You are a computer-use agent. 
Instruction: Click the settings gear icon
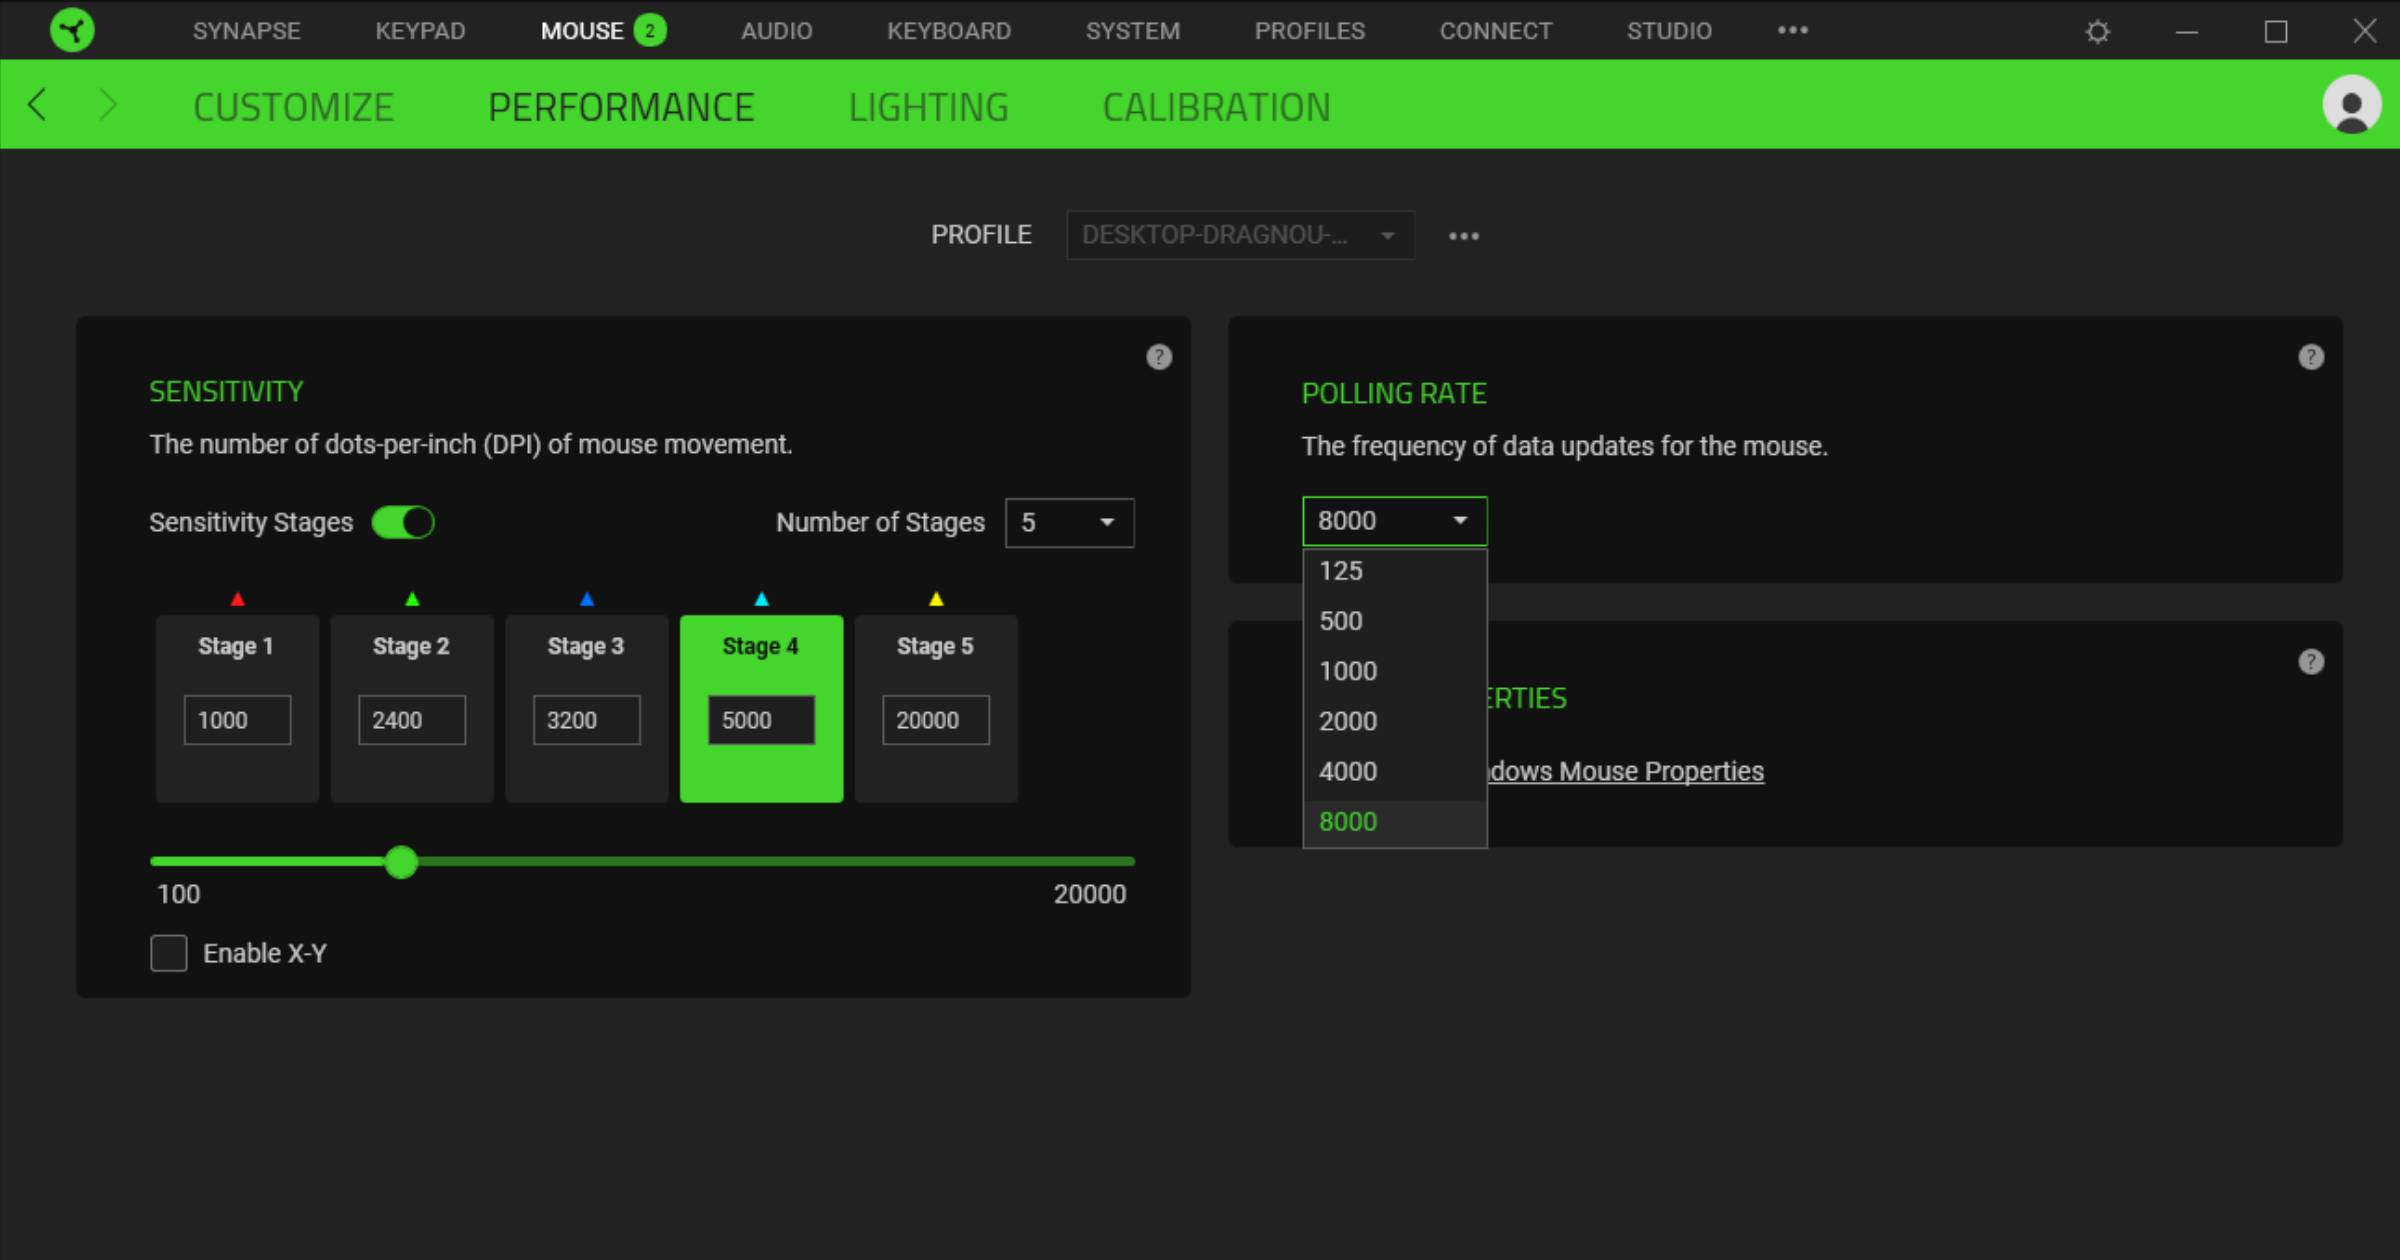pyautogui.click(x=2098, y=30)
